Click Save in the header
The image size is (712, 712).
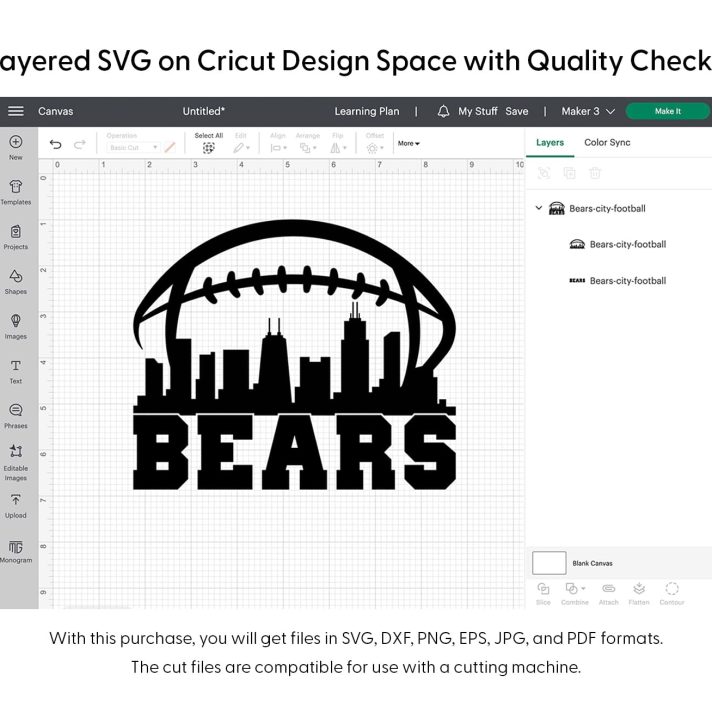tap(517, 111)
